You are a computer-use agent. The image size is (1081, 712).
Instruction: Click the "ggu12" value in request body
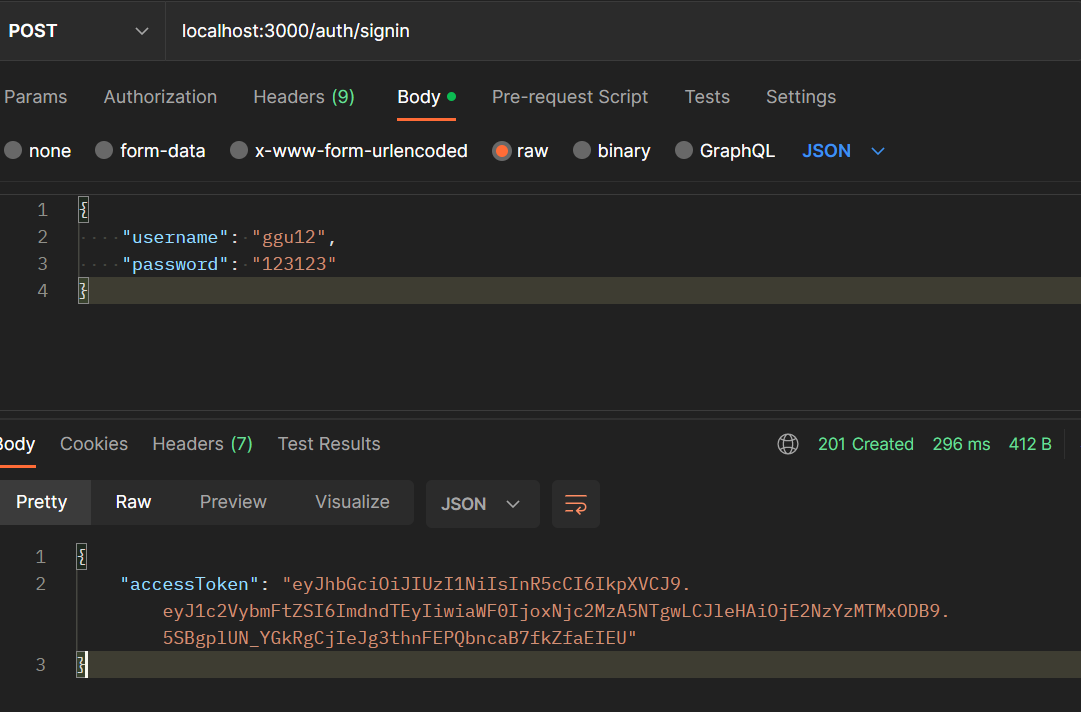[x=289, y=237]
